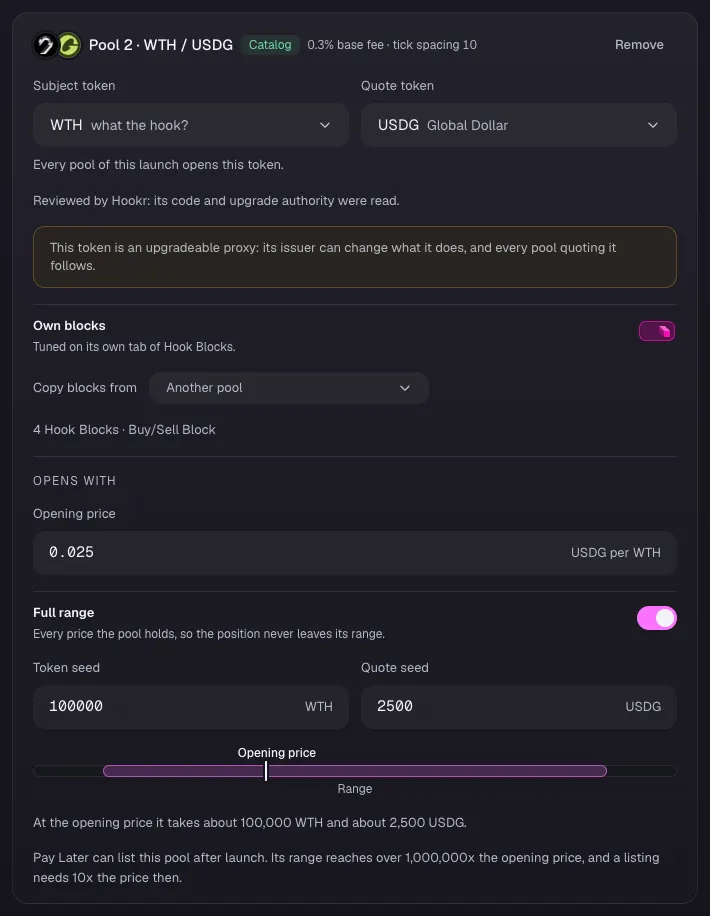710x916 pixels.
Task: Toggle the Own blocks switch
Action: [x=657, y=331]
